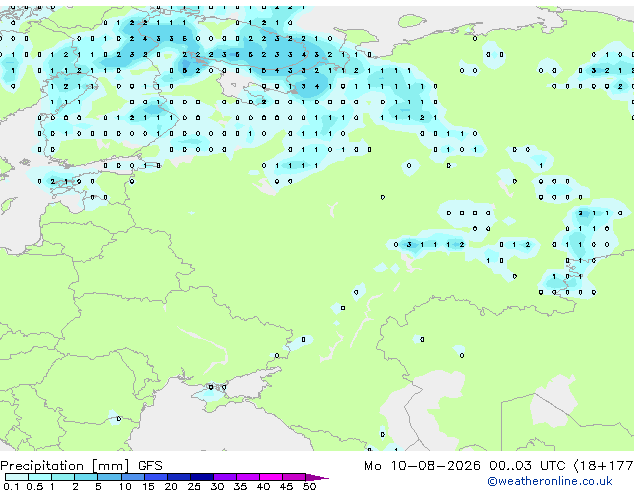Screen dimensions: 634x490
Task: Click the 'Precipitation [mm] GFS' title text
Action: tap(81, 466)
